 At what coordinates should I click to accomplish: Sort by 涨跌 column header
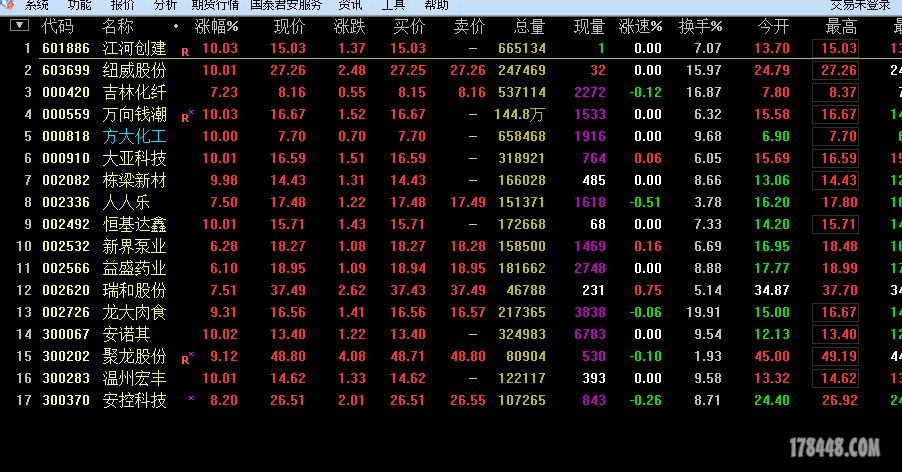(349, 26)
